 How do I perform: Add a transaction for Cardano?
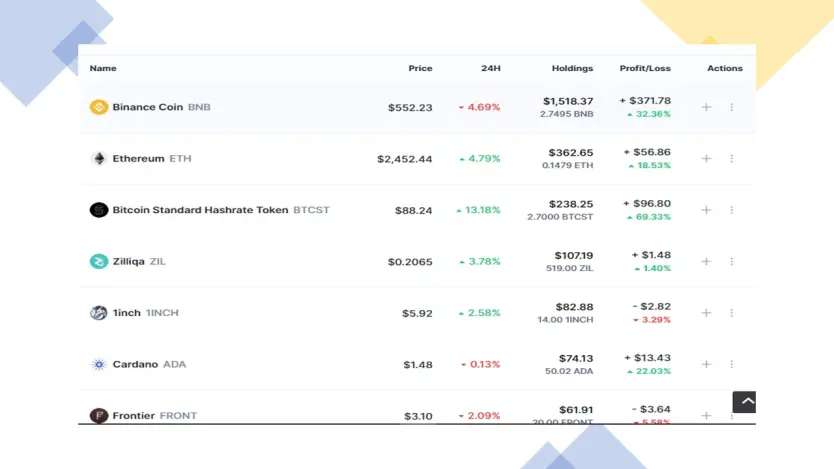point(706,364)
